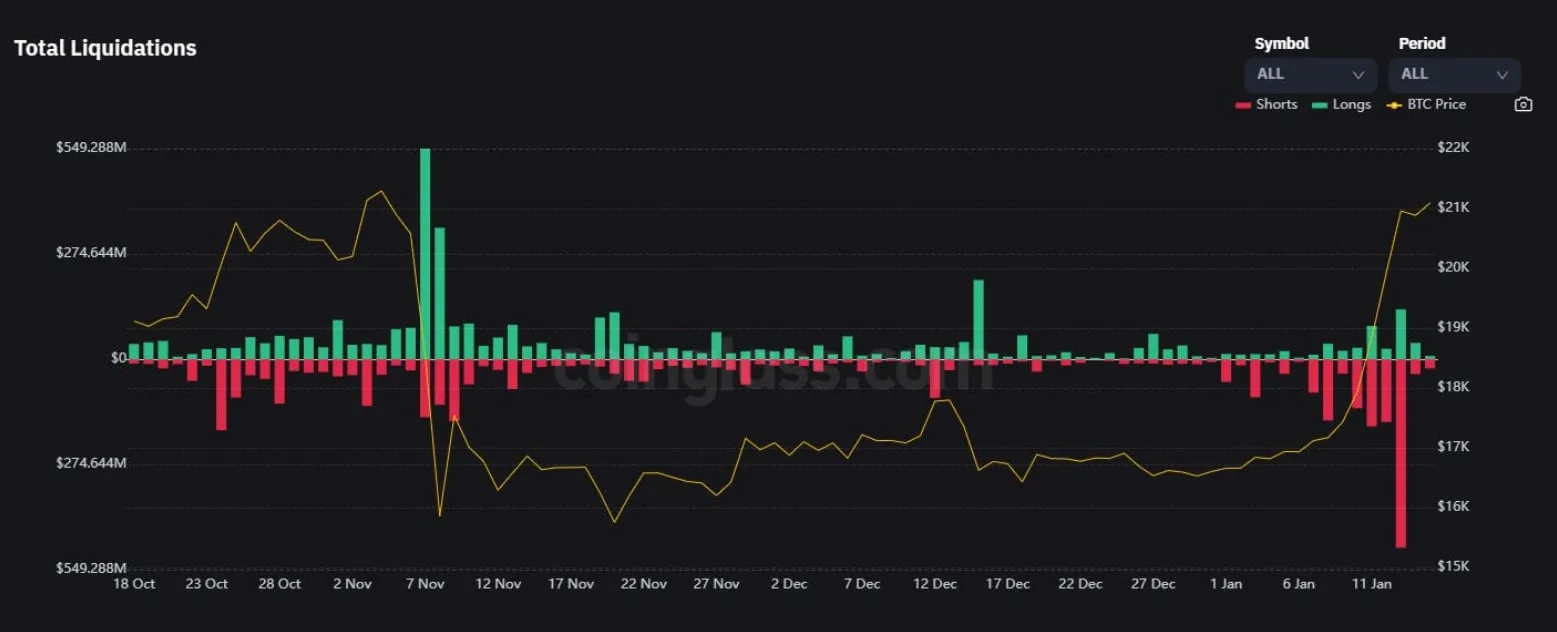Click the Symbol label
Viewport: 1557px width, 632px height.
pyautogui.click(x=1282, y=44)
